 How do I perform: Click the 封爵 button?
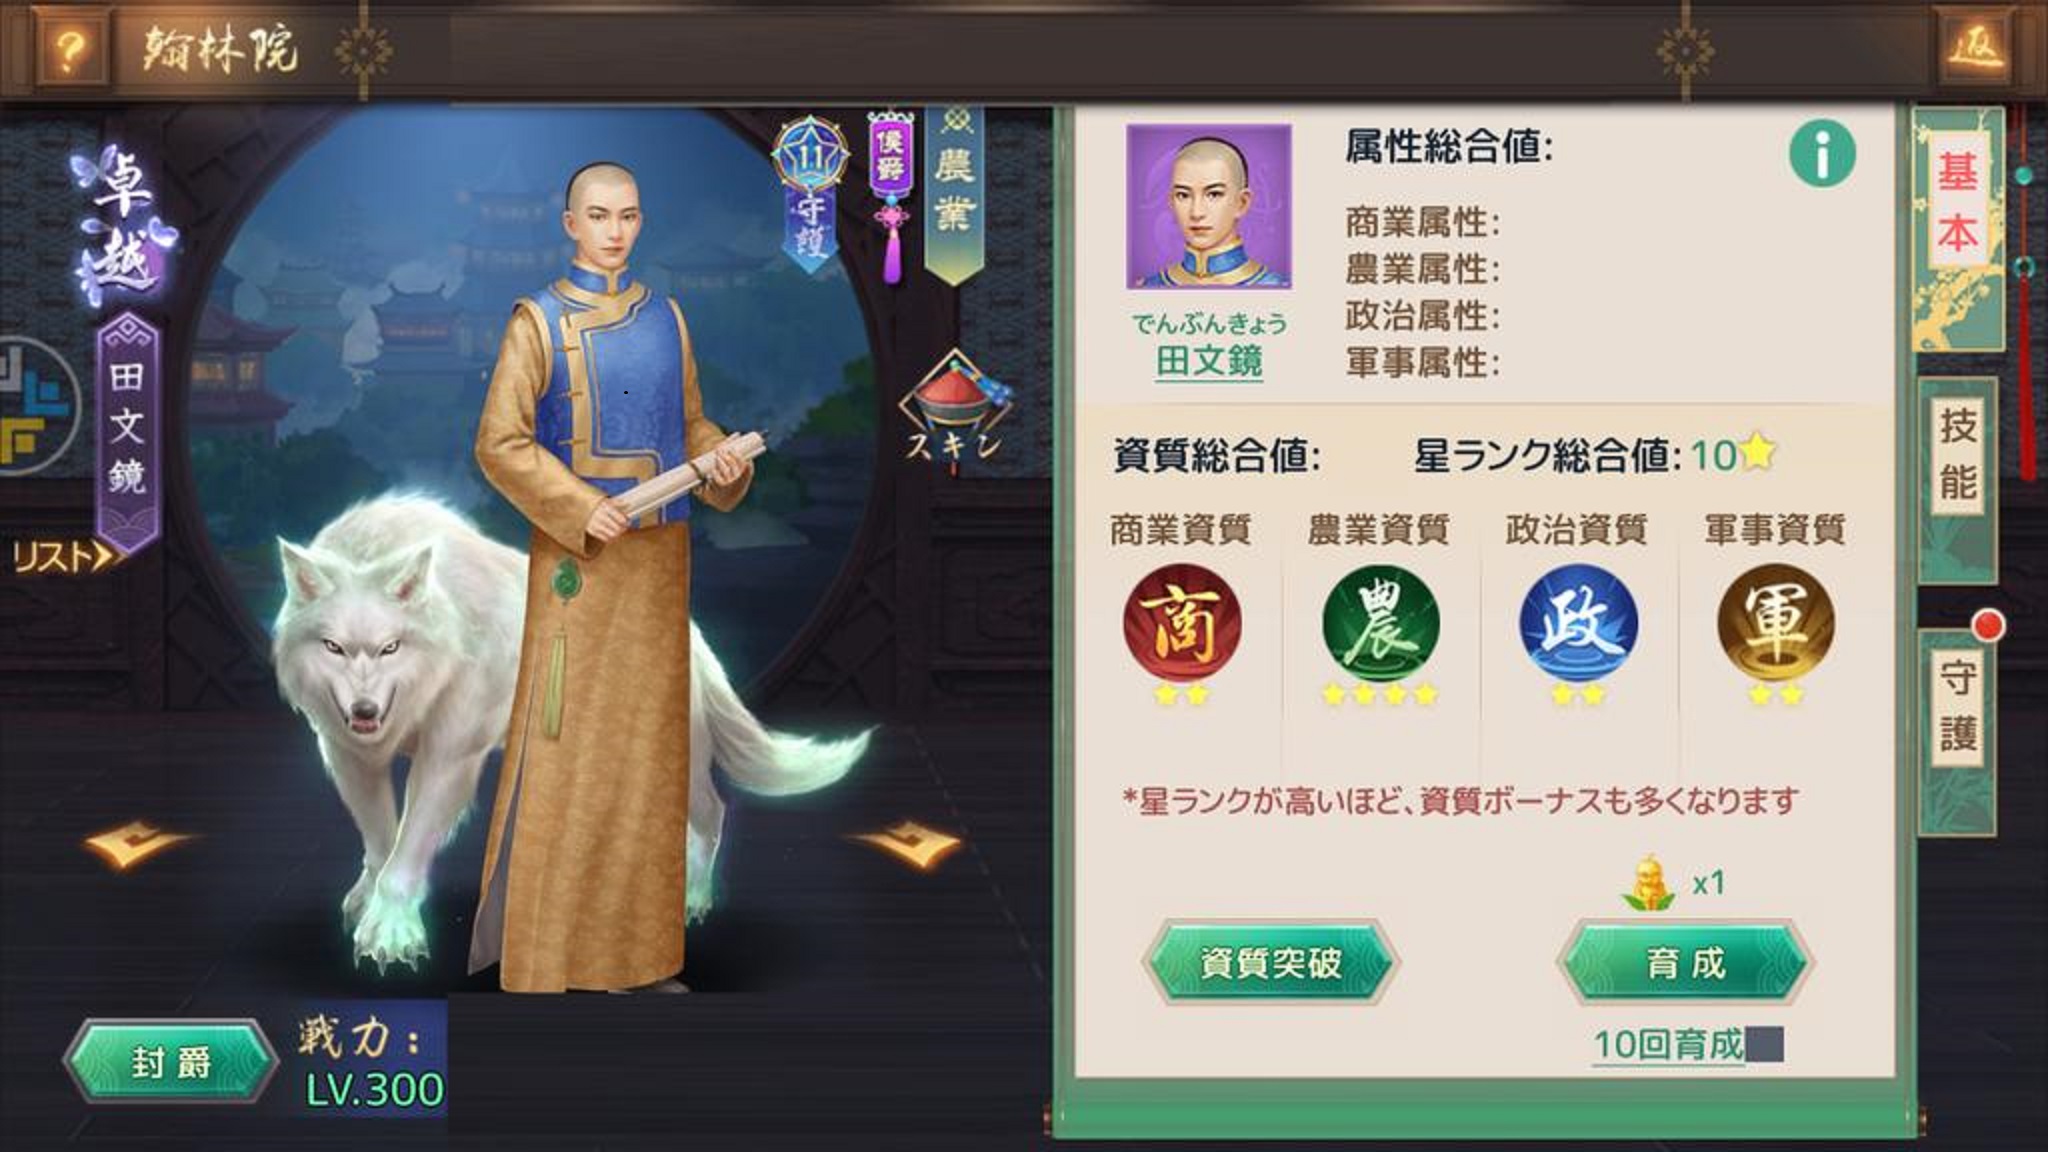coord(171,1062)
